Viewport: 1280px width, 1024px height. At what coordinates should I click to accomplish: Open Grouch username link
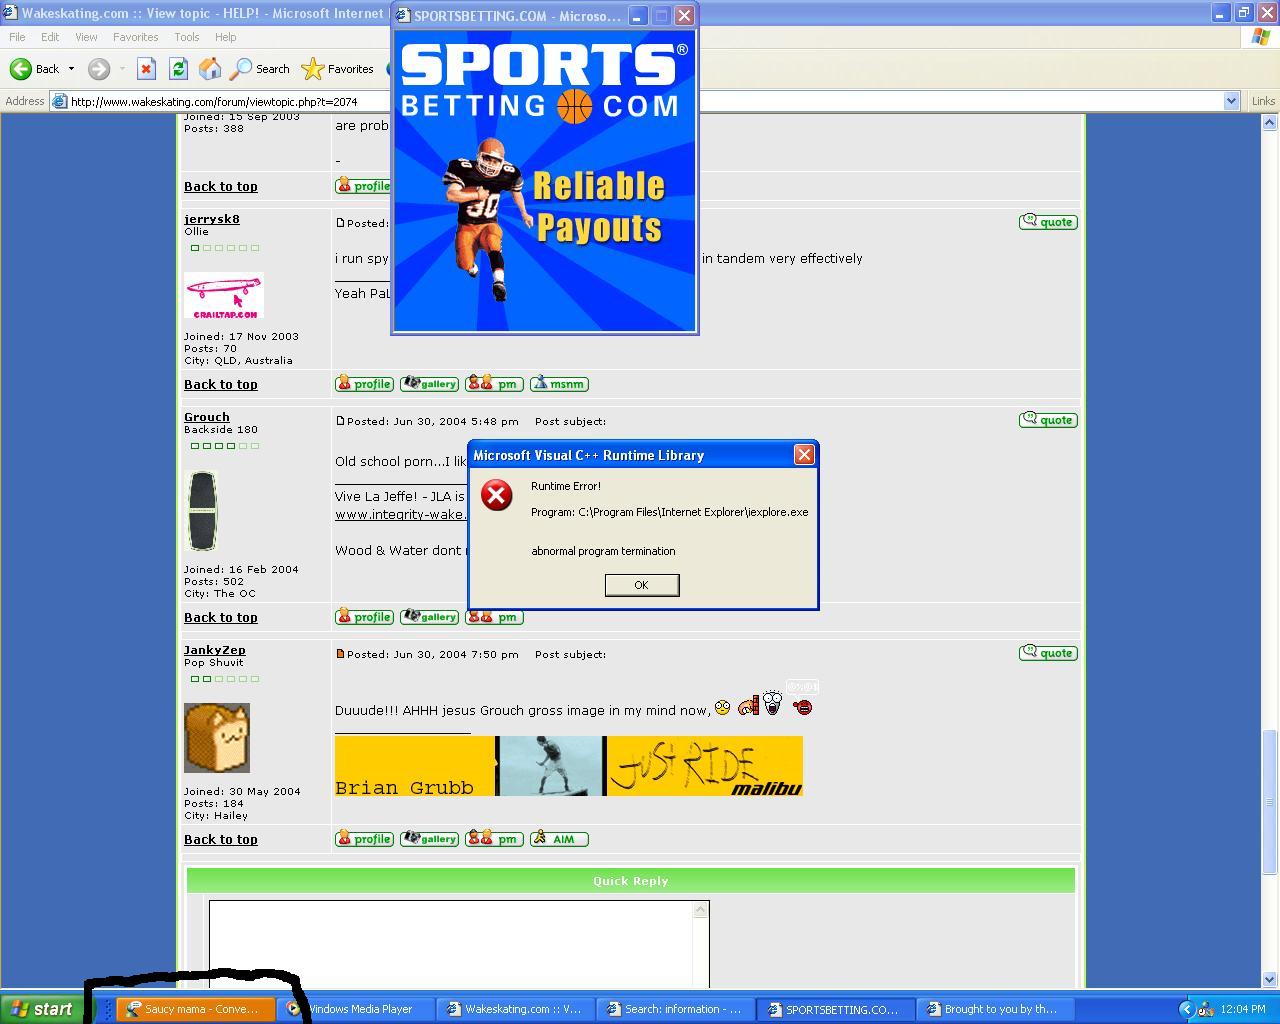(207, 417)
